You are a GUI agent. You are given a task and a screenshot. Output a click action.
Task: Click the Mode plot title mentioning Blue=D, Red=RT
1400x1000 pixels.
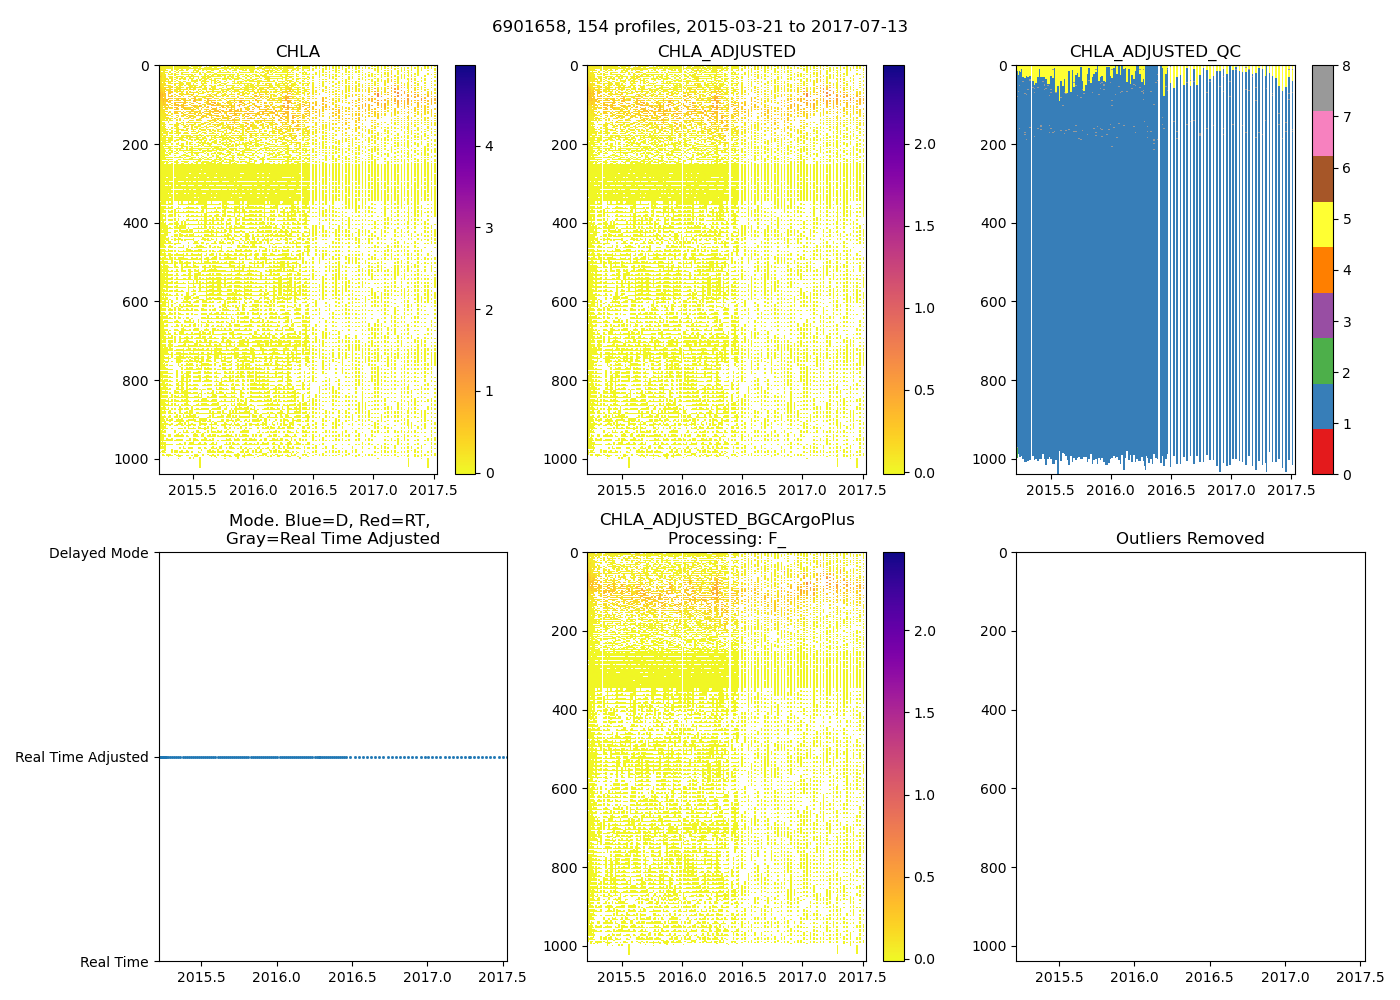click(332, 529)
